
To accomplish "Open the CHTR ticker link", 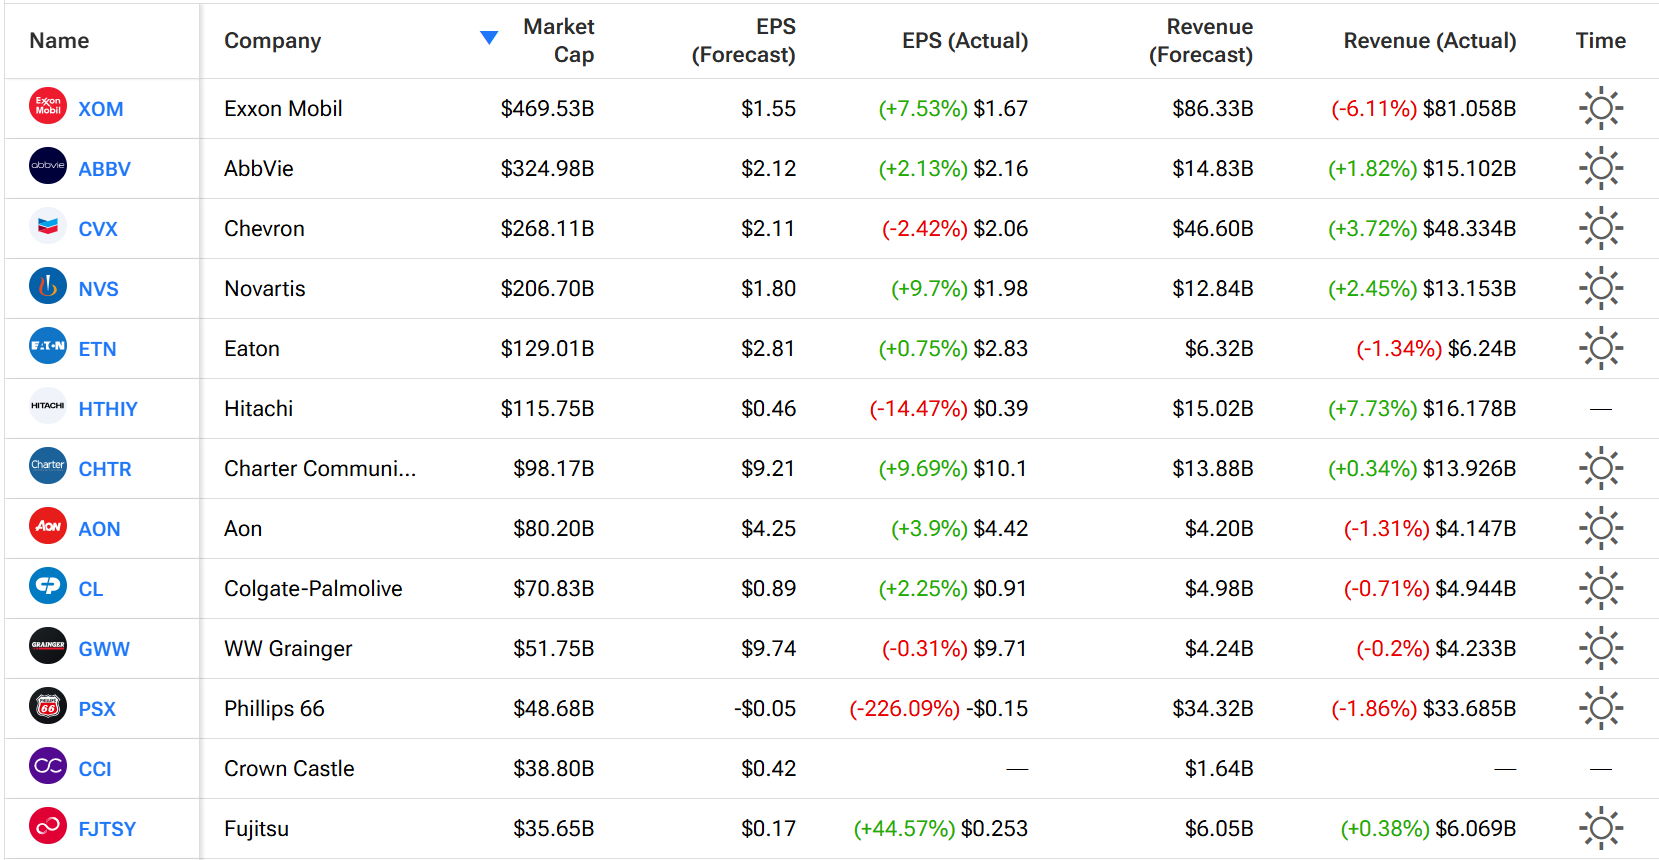I will pos(105,469).
